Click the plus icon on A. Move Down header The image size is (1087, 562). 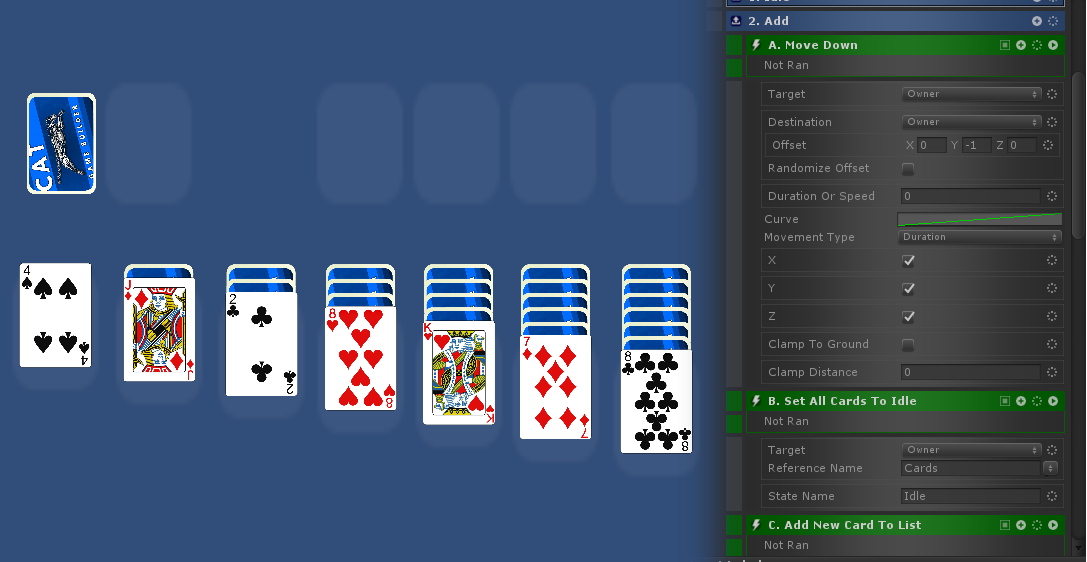[x=1021, y=45]
